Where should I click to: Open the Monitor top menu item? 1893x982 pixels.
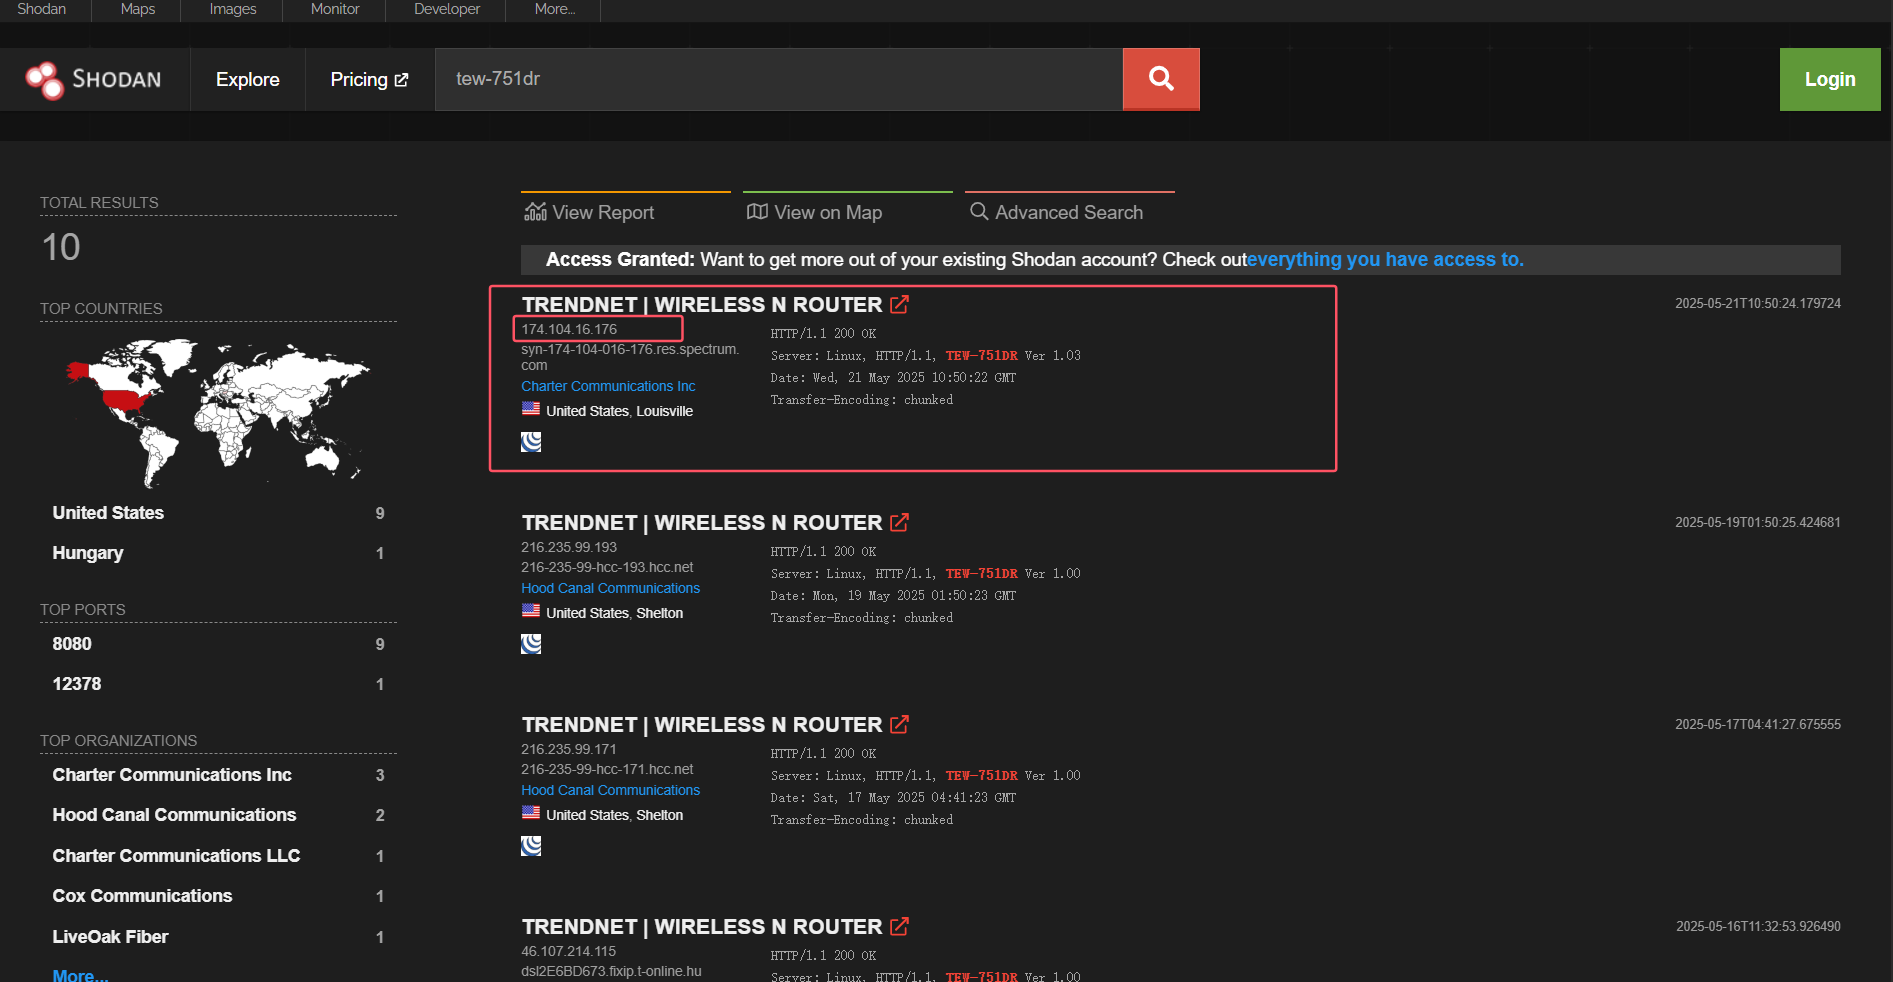point(334,9)
